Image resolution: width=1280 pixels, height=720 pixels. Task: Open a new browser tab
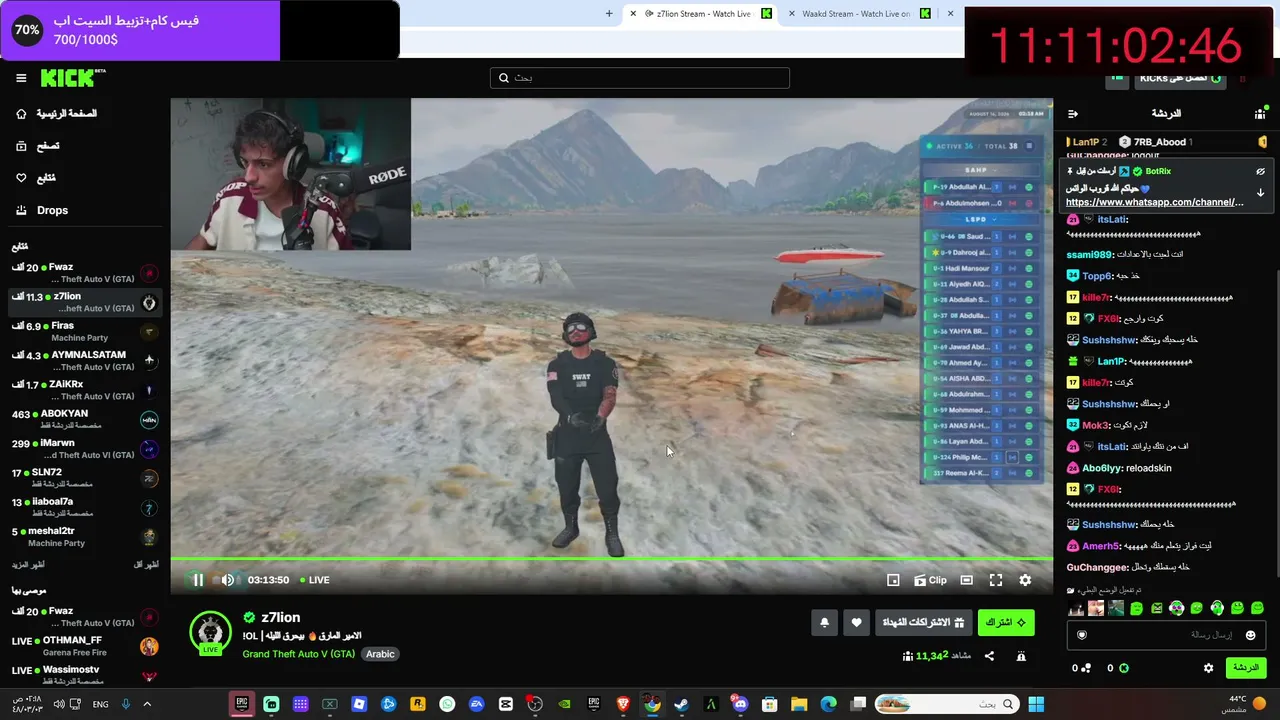point(609,14)
